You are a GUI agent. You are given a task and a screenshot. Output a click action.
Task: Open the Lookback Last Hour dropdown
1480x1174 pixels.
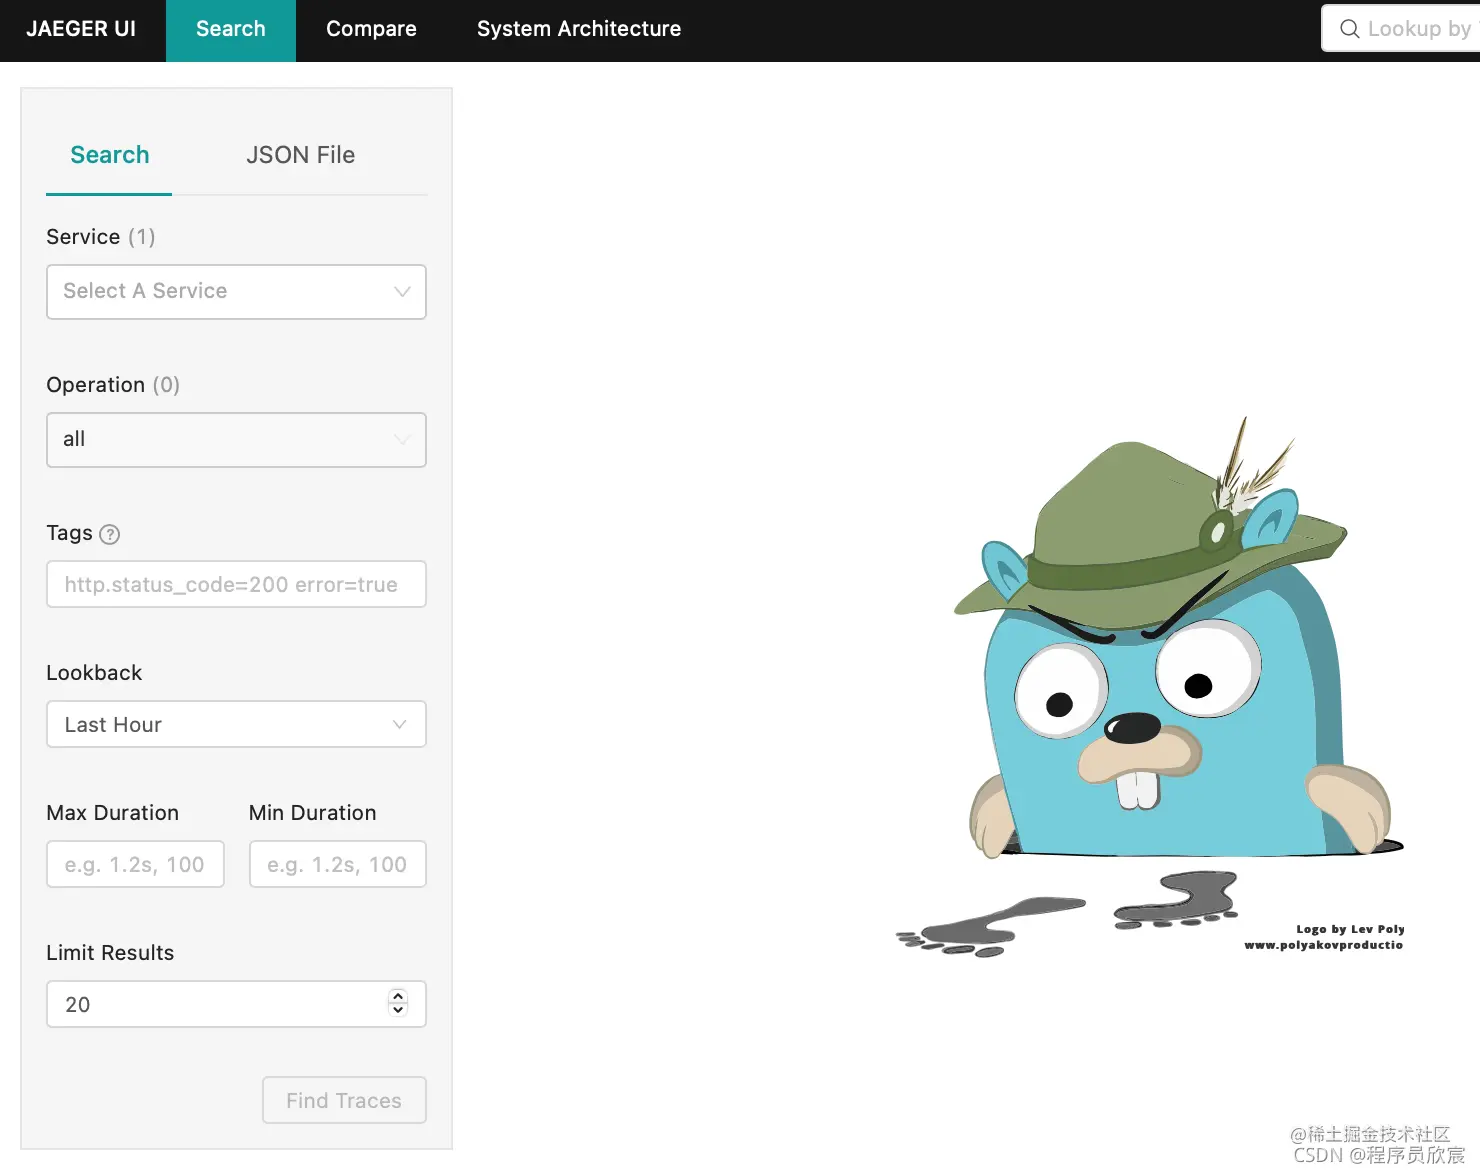pyautogui.click(x=236, y=724)
